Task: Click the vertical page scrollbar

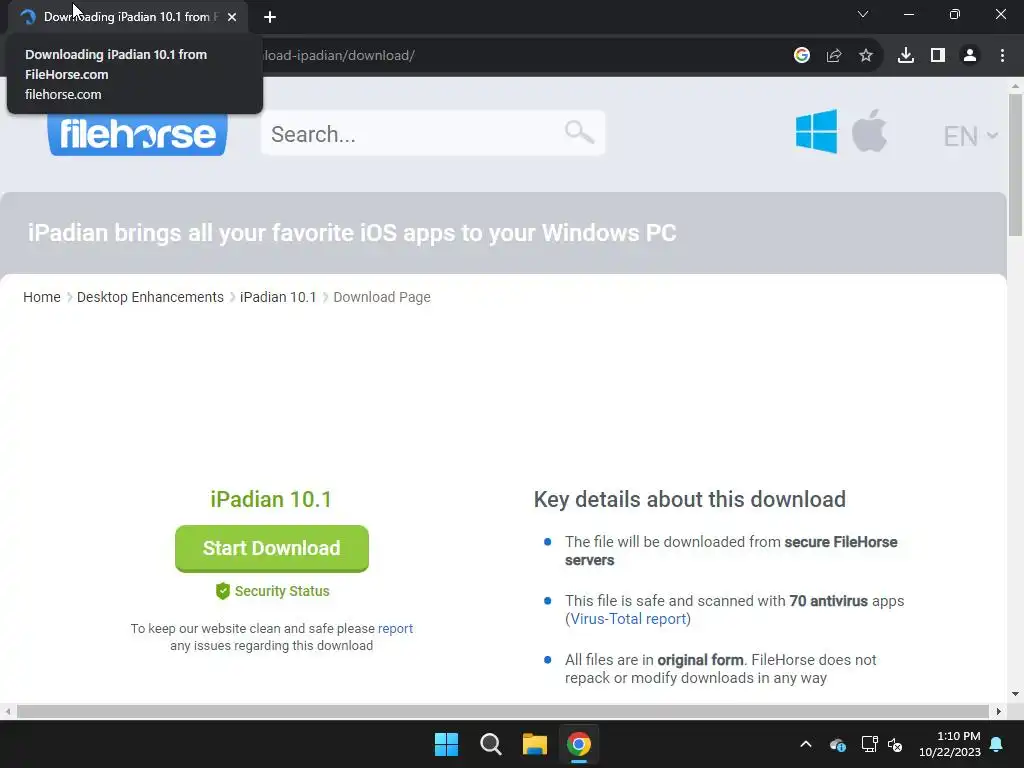Action: tap(1015, 165)
